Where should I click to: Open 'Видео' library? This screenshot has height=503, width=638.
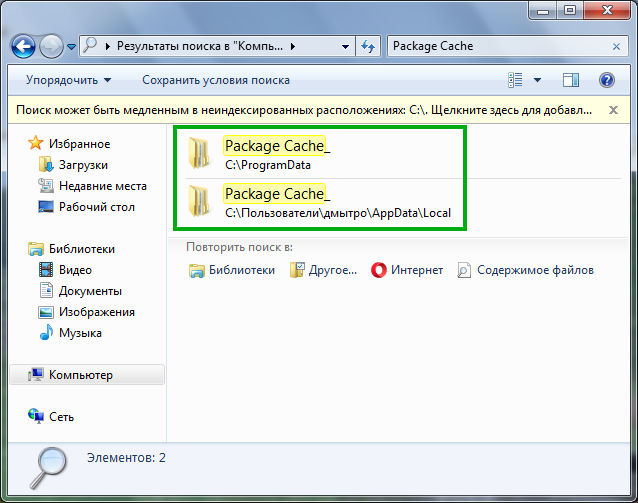click(75, 270)
